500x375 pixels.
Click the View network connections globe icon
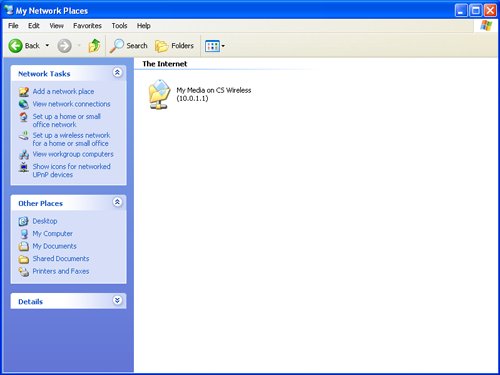[24, 104]
